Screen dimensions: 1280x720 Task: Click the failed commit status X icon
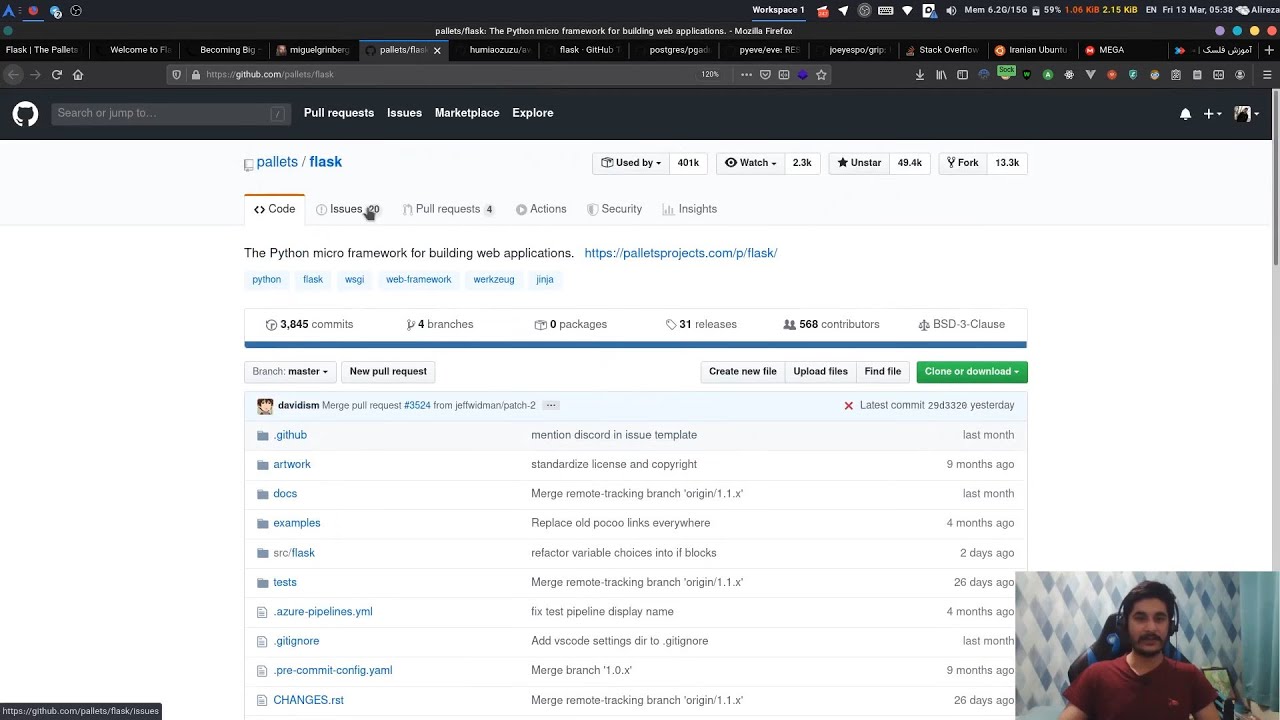[848, 406]
